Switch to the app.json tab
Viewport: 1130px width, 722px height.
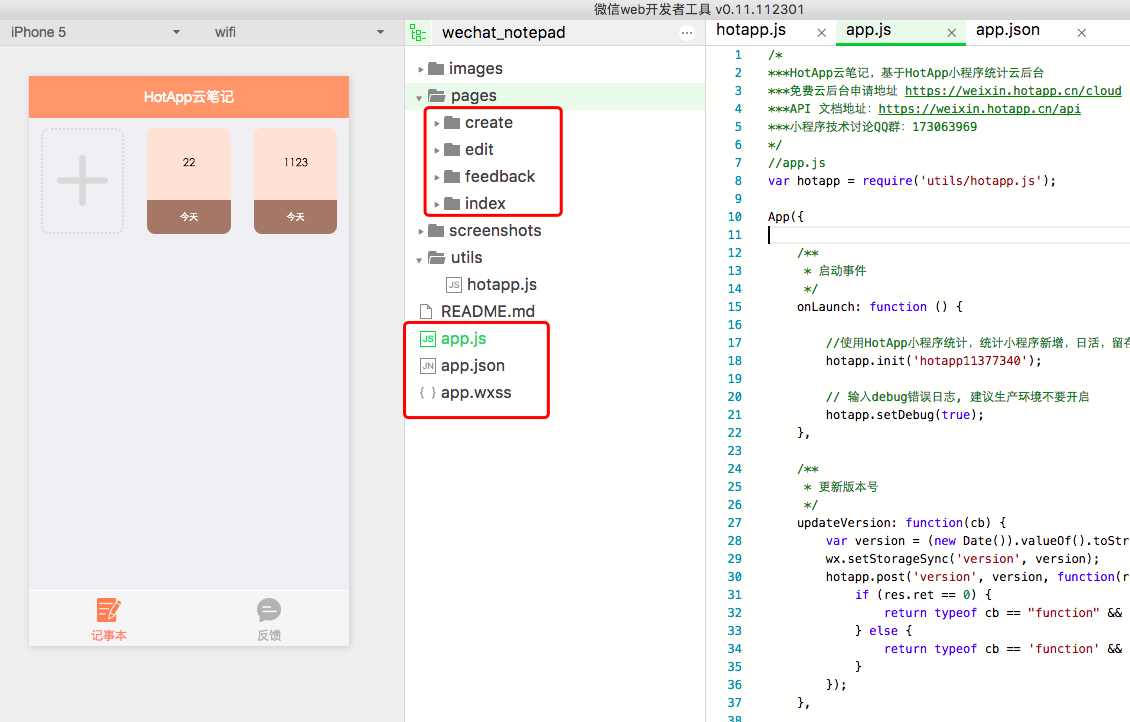click(1007, 30)
